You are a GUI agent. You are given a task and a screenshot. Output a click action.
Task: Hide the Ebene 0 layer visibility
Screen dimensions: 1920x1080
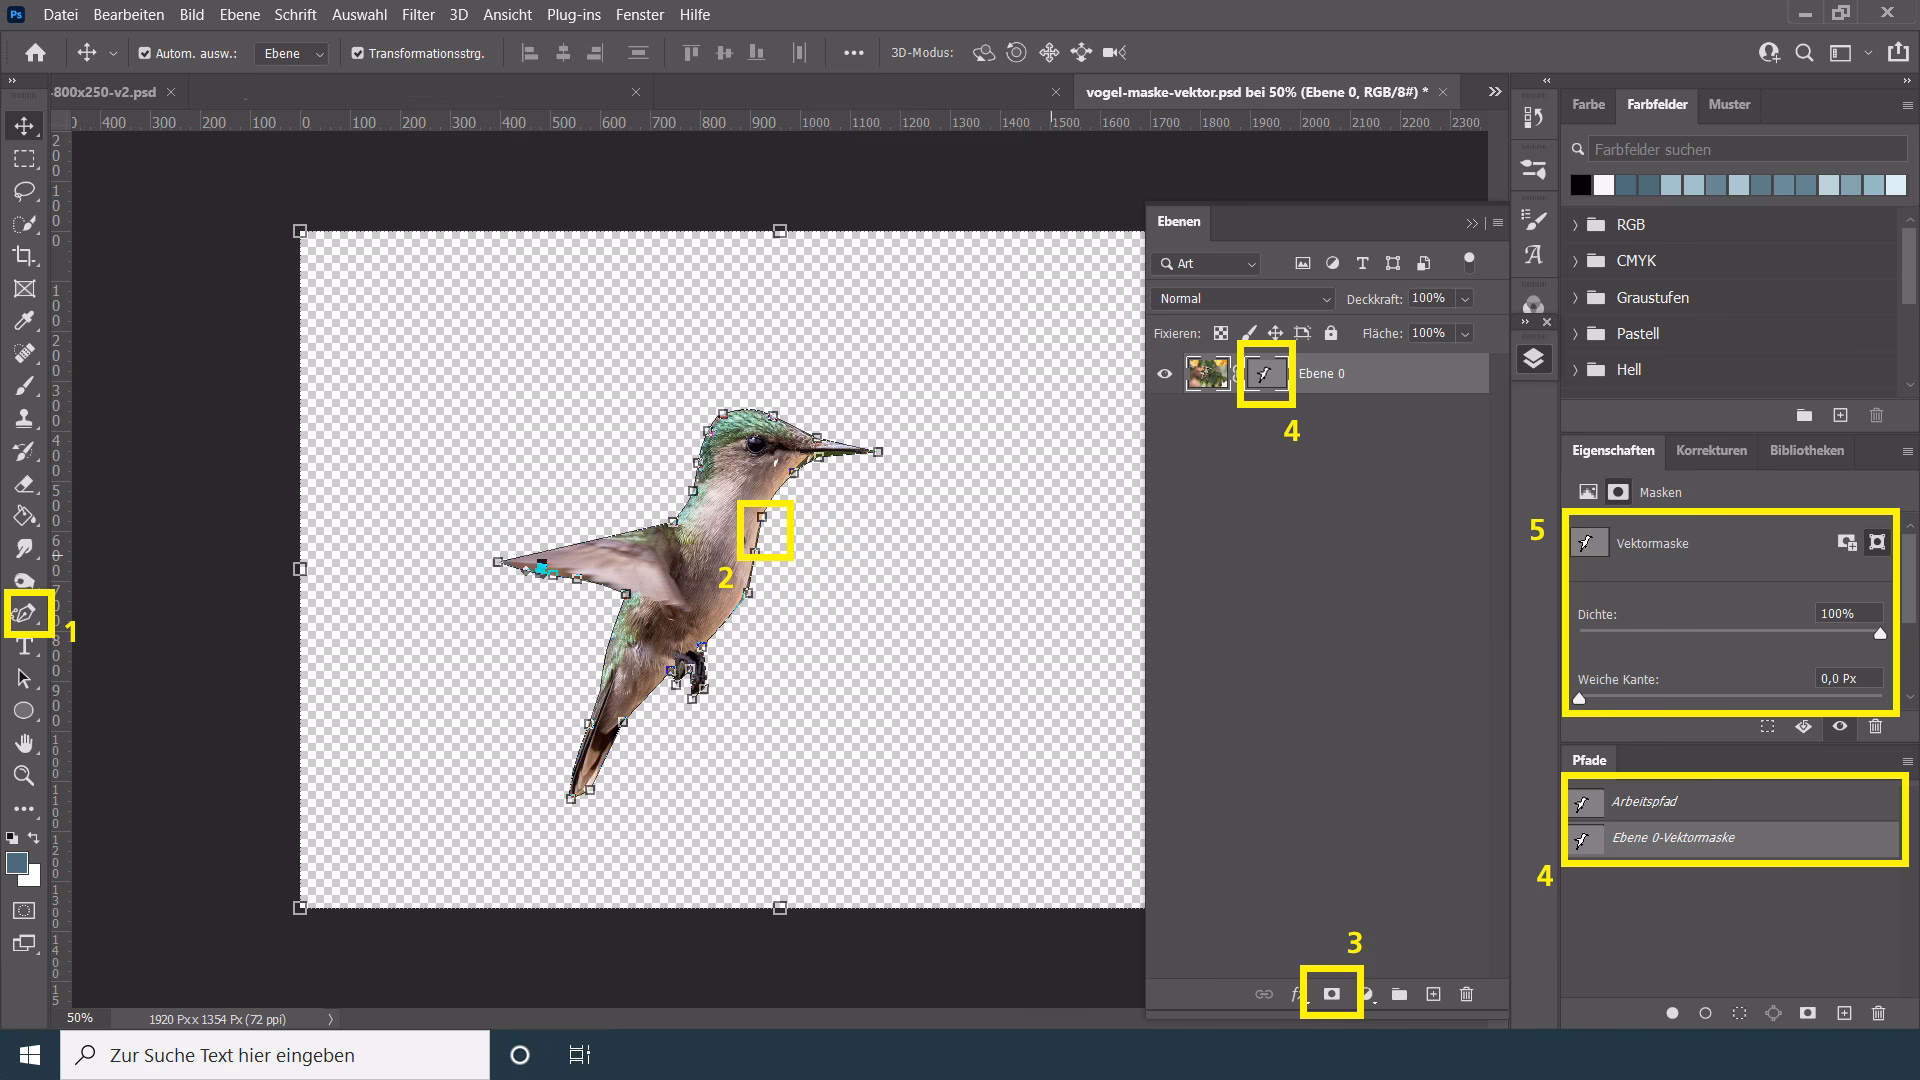[1164, 373]
